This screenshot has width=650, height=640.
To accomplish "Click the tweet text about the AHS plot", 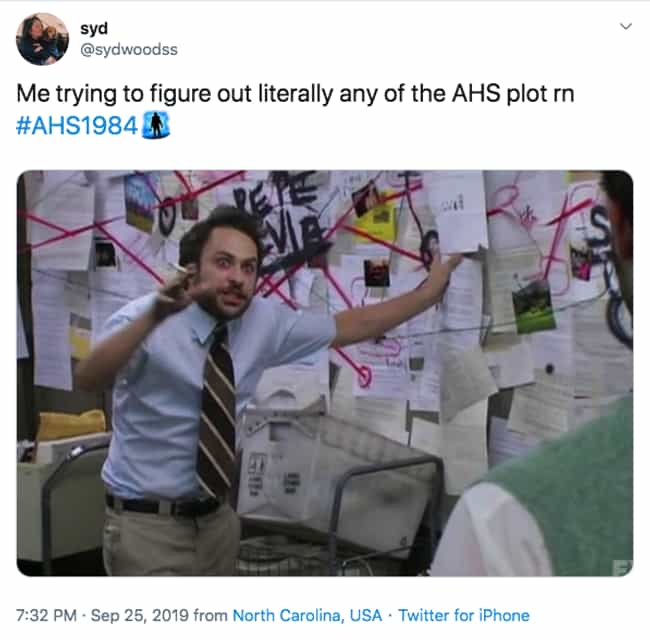I will pyautogui.click(x=295, y=94).
